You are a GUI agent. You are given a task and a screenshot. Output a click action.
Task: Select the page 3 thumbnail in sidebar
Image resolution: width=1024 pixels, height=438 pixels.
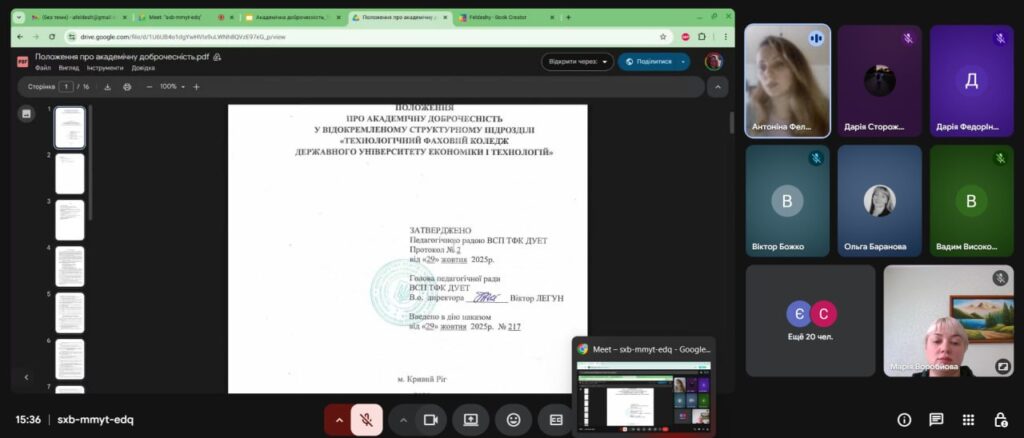tap(69, 220)
